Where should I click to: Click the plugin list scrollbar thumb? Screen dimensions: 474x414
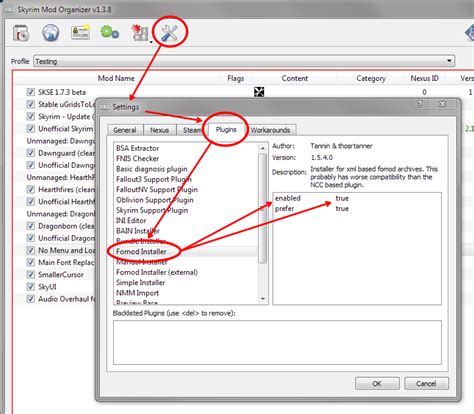(263, 208)
